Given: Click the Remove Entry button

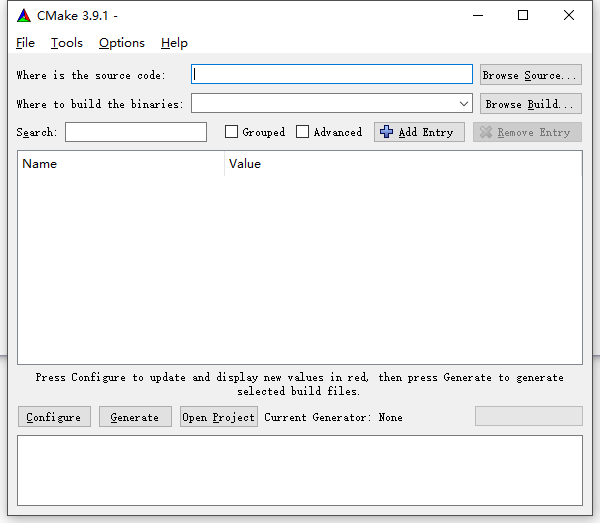Looking at the screenshot, I should [x=527, y=132].
